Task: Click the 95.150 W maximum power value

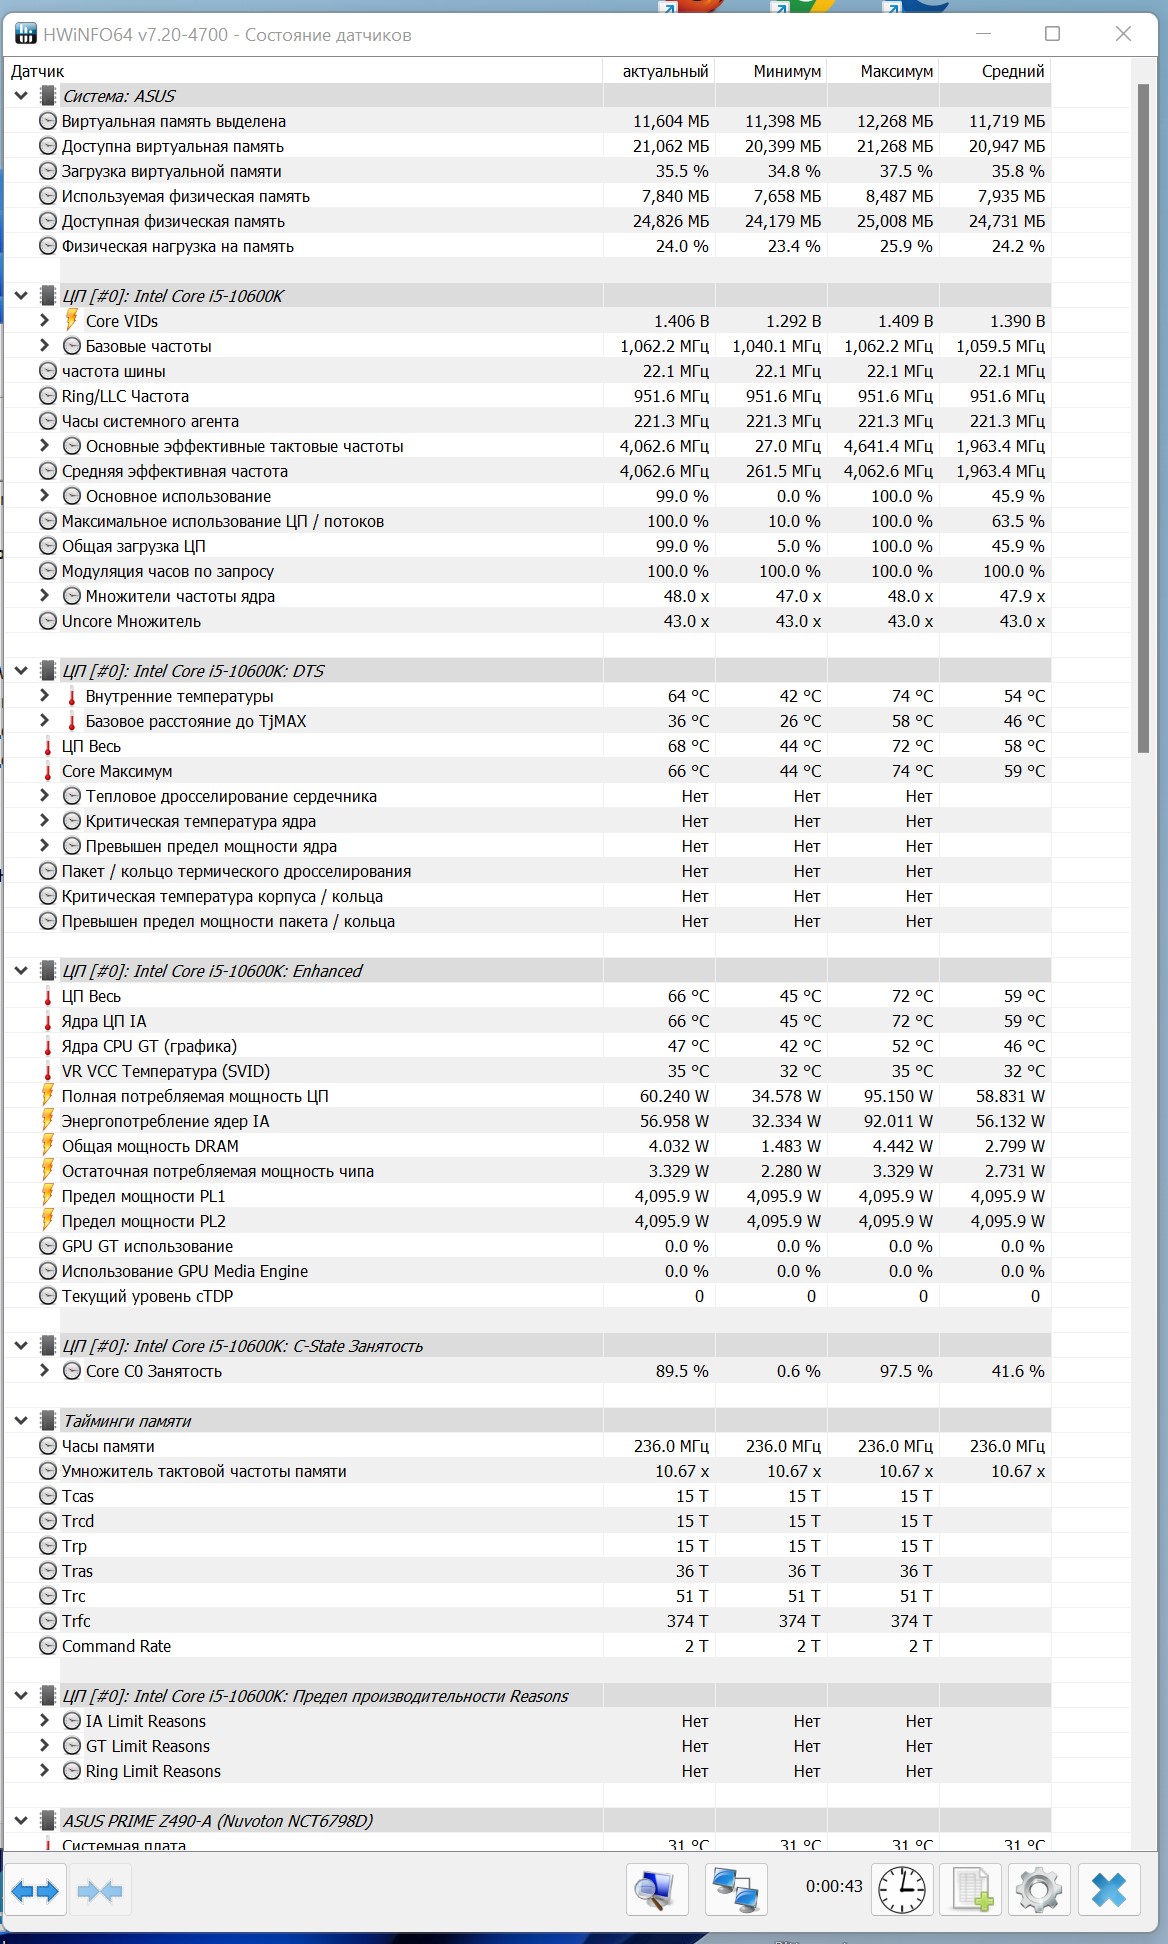Action: [x=896, y=1096]
